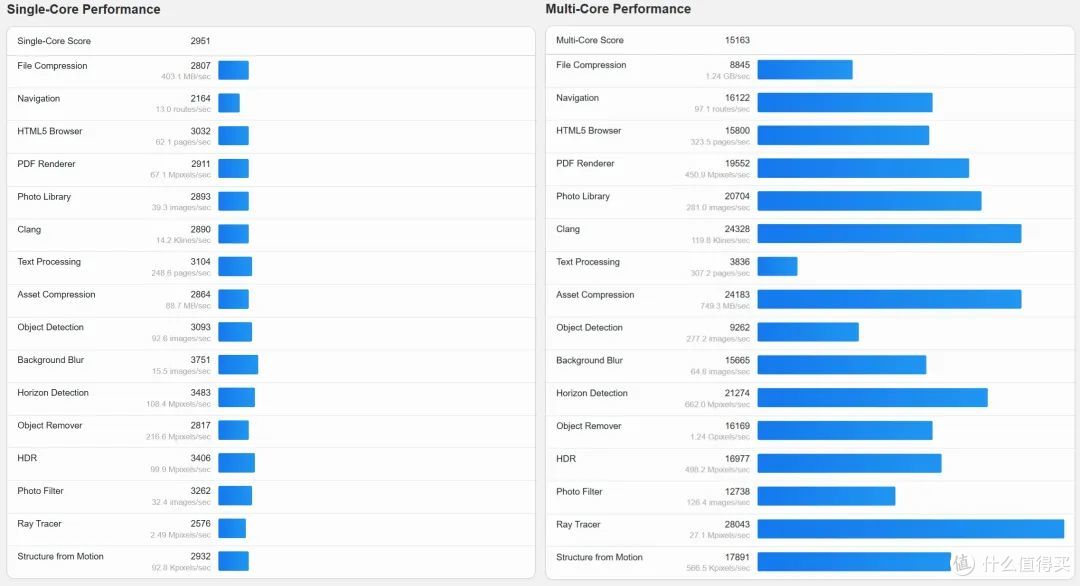Select the multi-core Text Processing bar
Screen dimensions: 1080x586
tap(778, 266)
